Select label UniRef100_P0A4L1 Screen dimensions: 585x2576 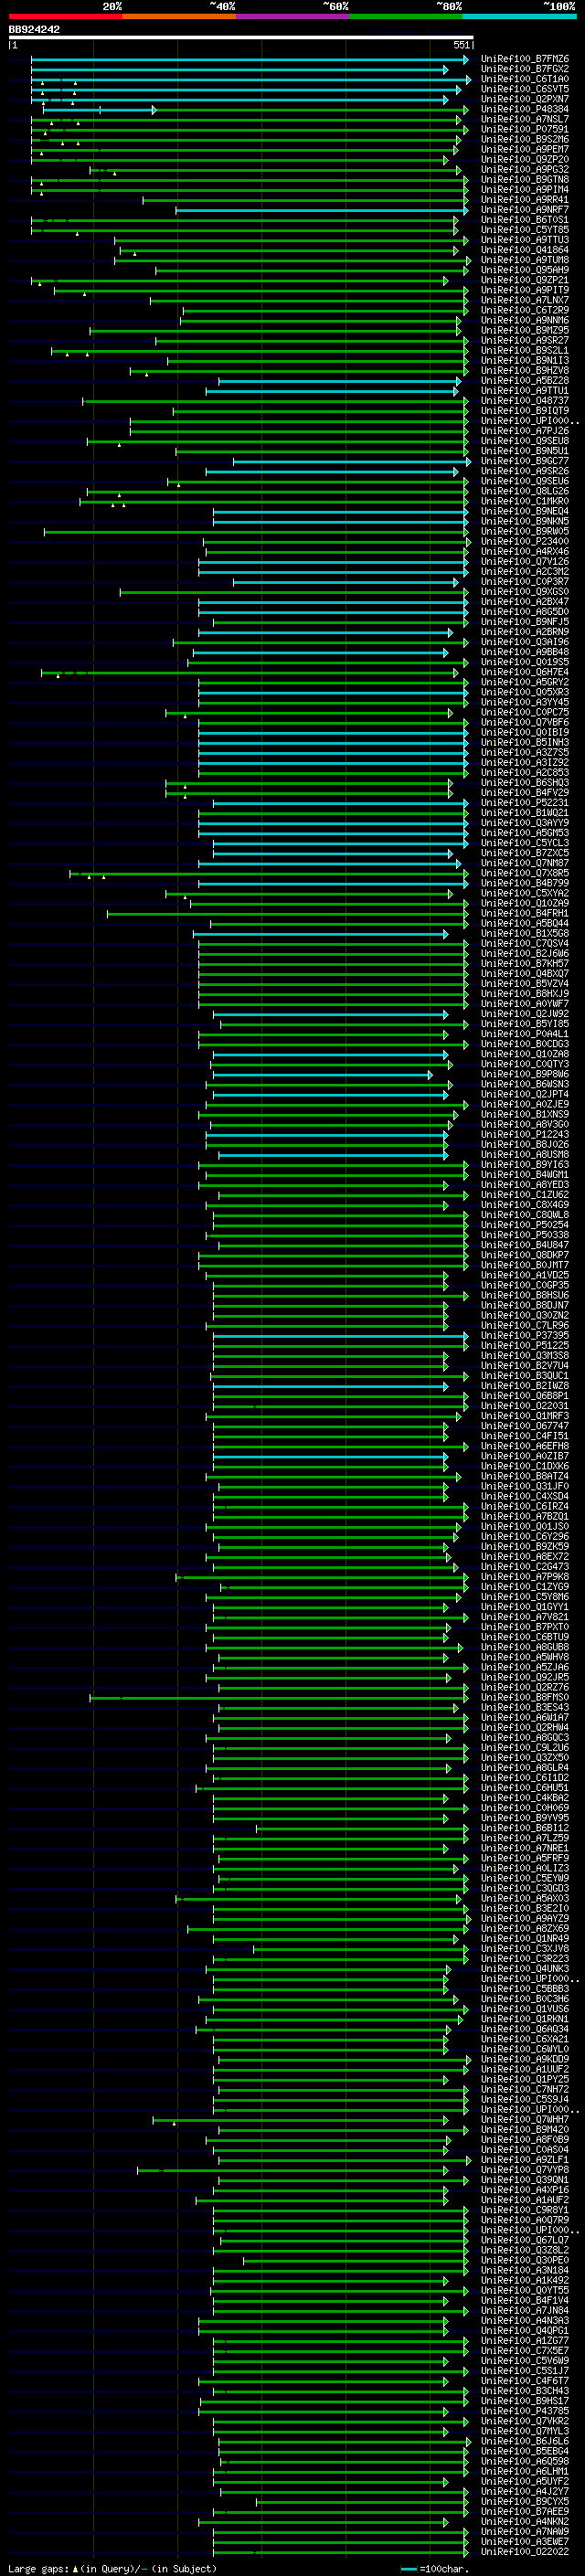(x=525, y=1034)
